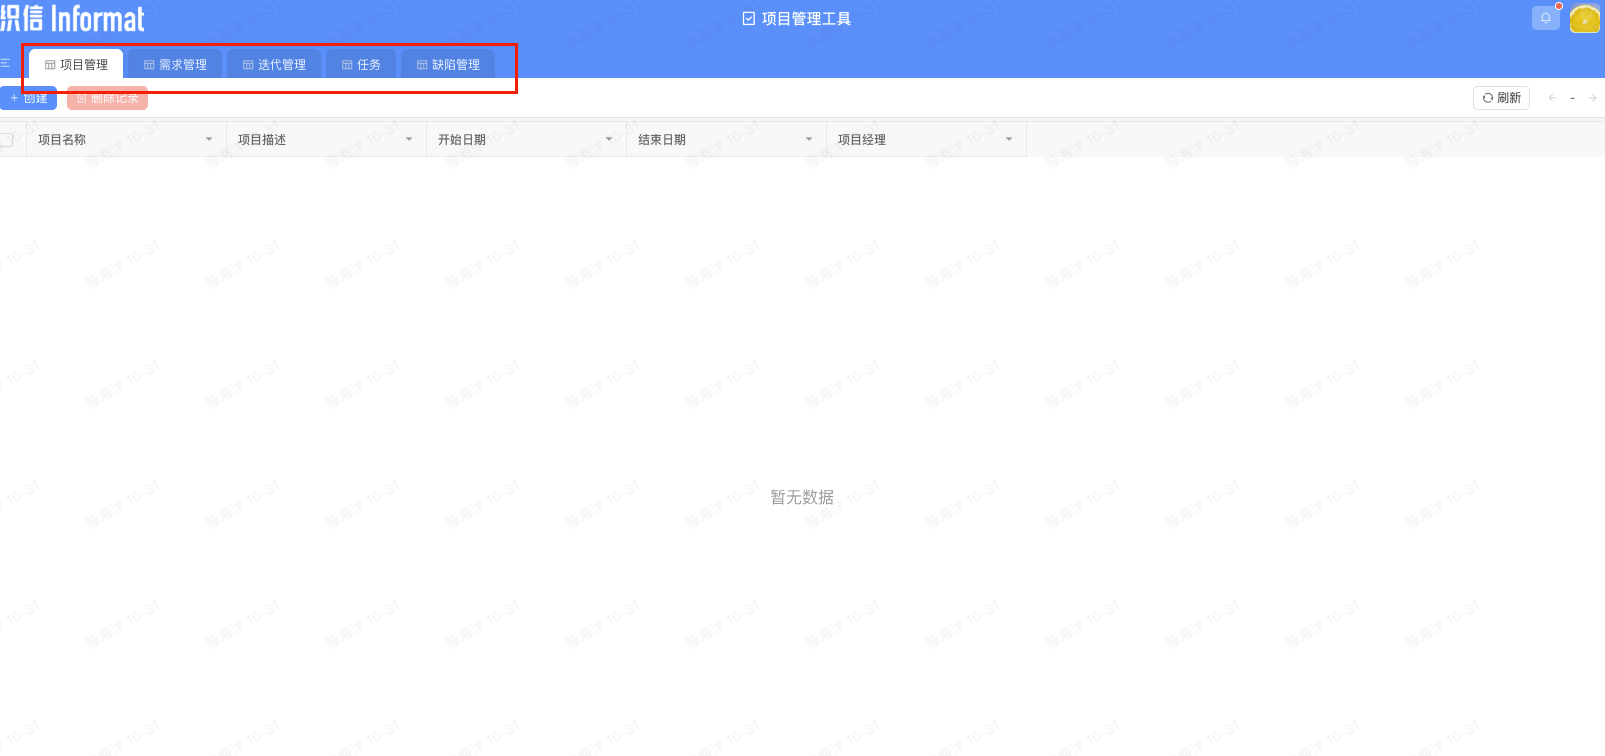Open the notification bell icon

[x=1545, y=18]
